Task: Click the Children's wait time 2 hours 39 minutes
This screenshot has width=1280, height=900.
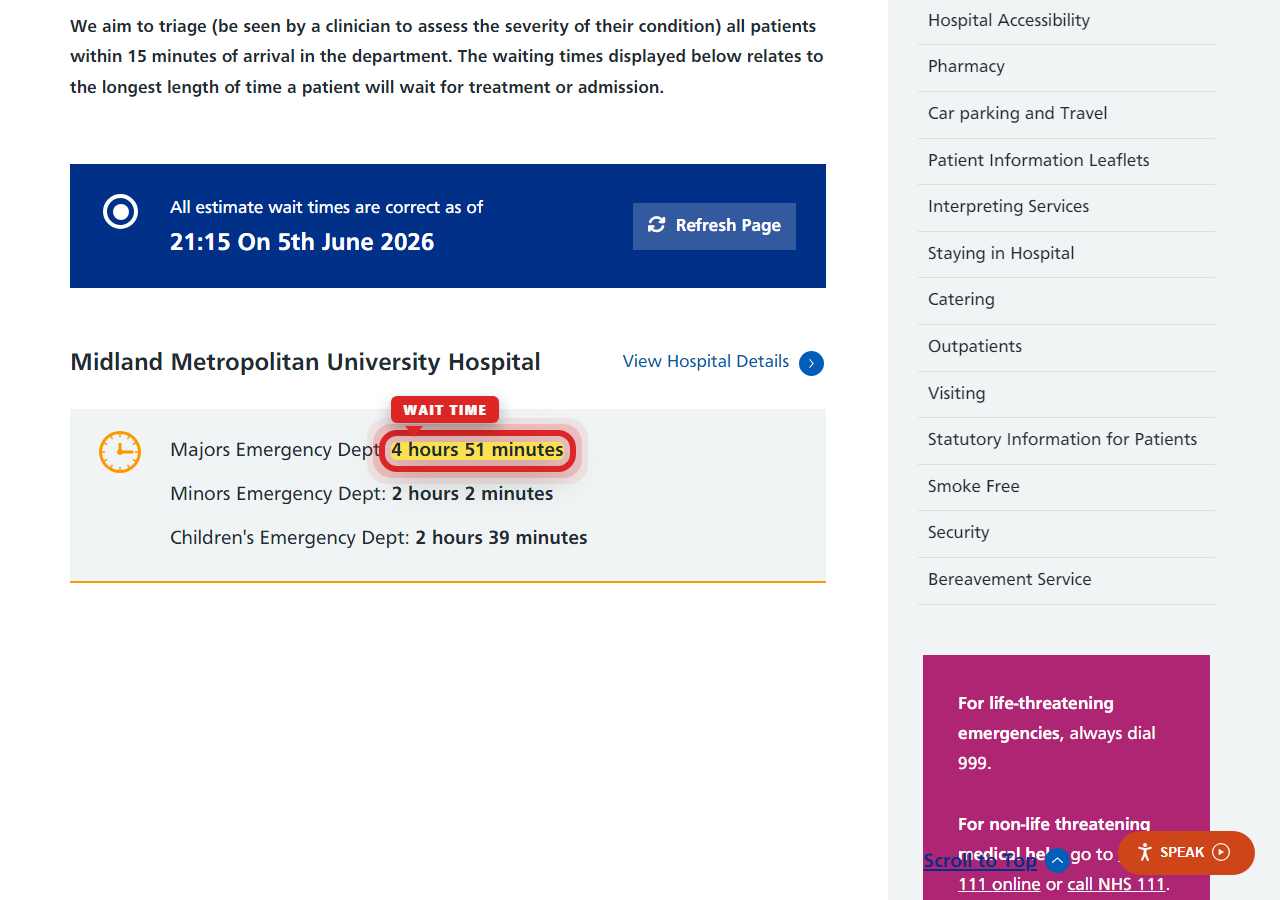Action: [501, 538]
